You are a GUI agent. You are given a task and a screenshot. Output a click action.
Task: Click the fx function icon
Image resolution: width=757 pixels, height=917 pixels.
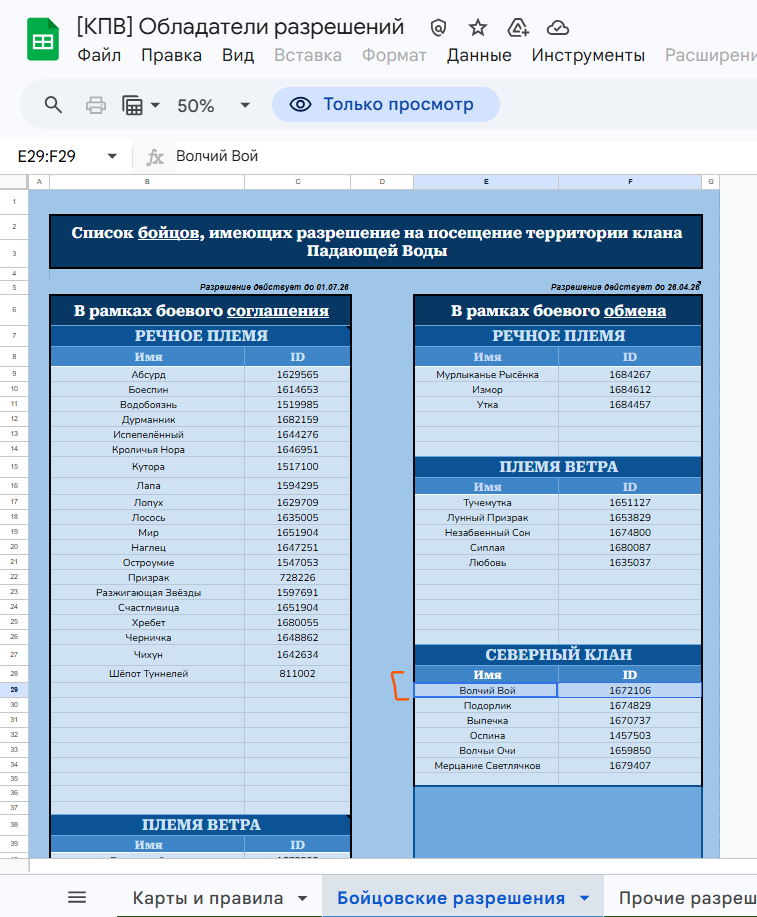coord(155,157)
